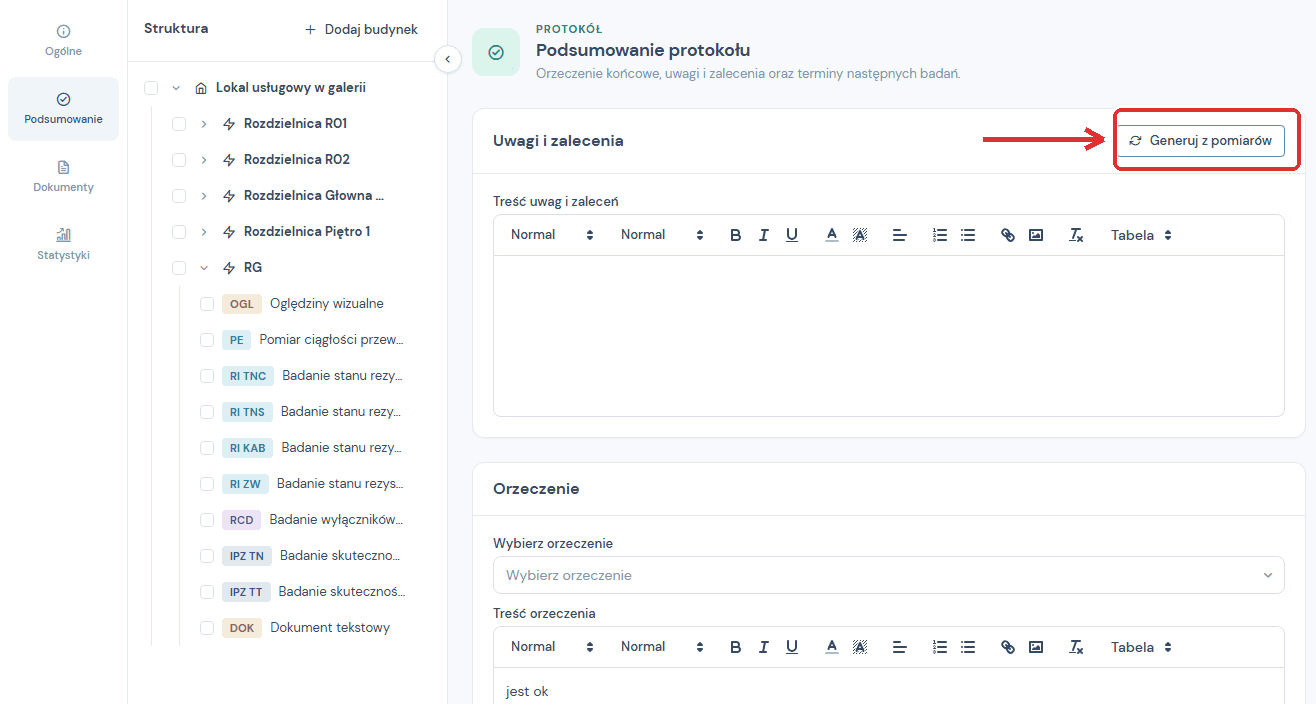Click the home icon beside Lokal usługowy

201,88
